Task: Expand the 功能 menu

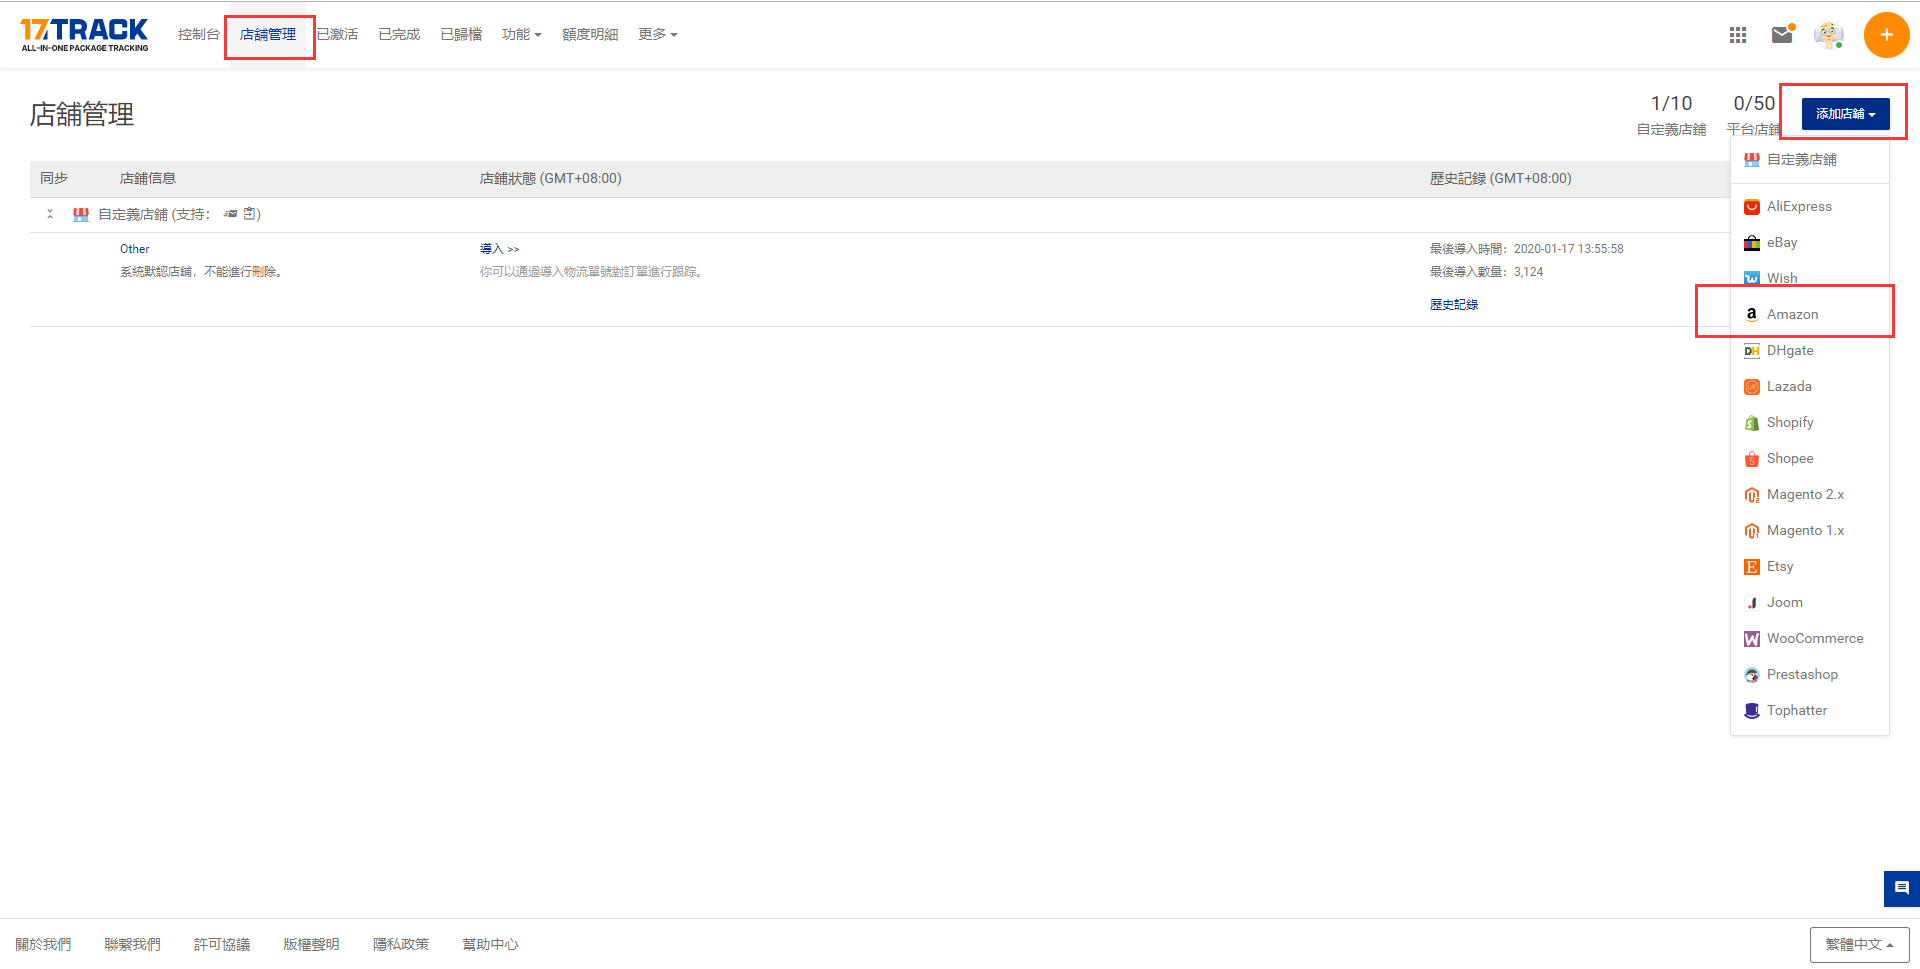Action: [x=521, y=34]
